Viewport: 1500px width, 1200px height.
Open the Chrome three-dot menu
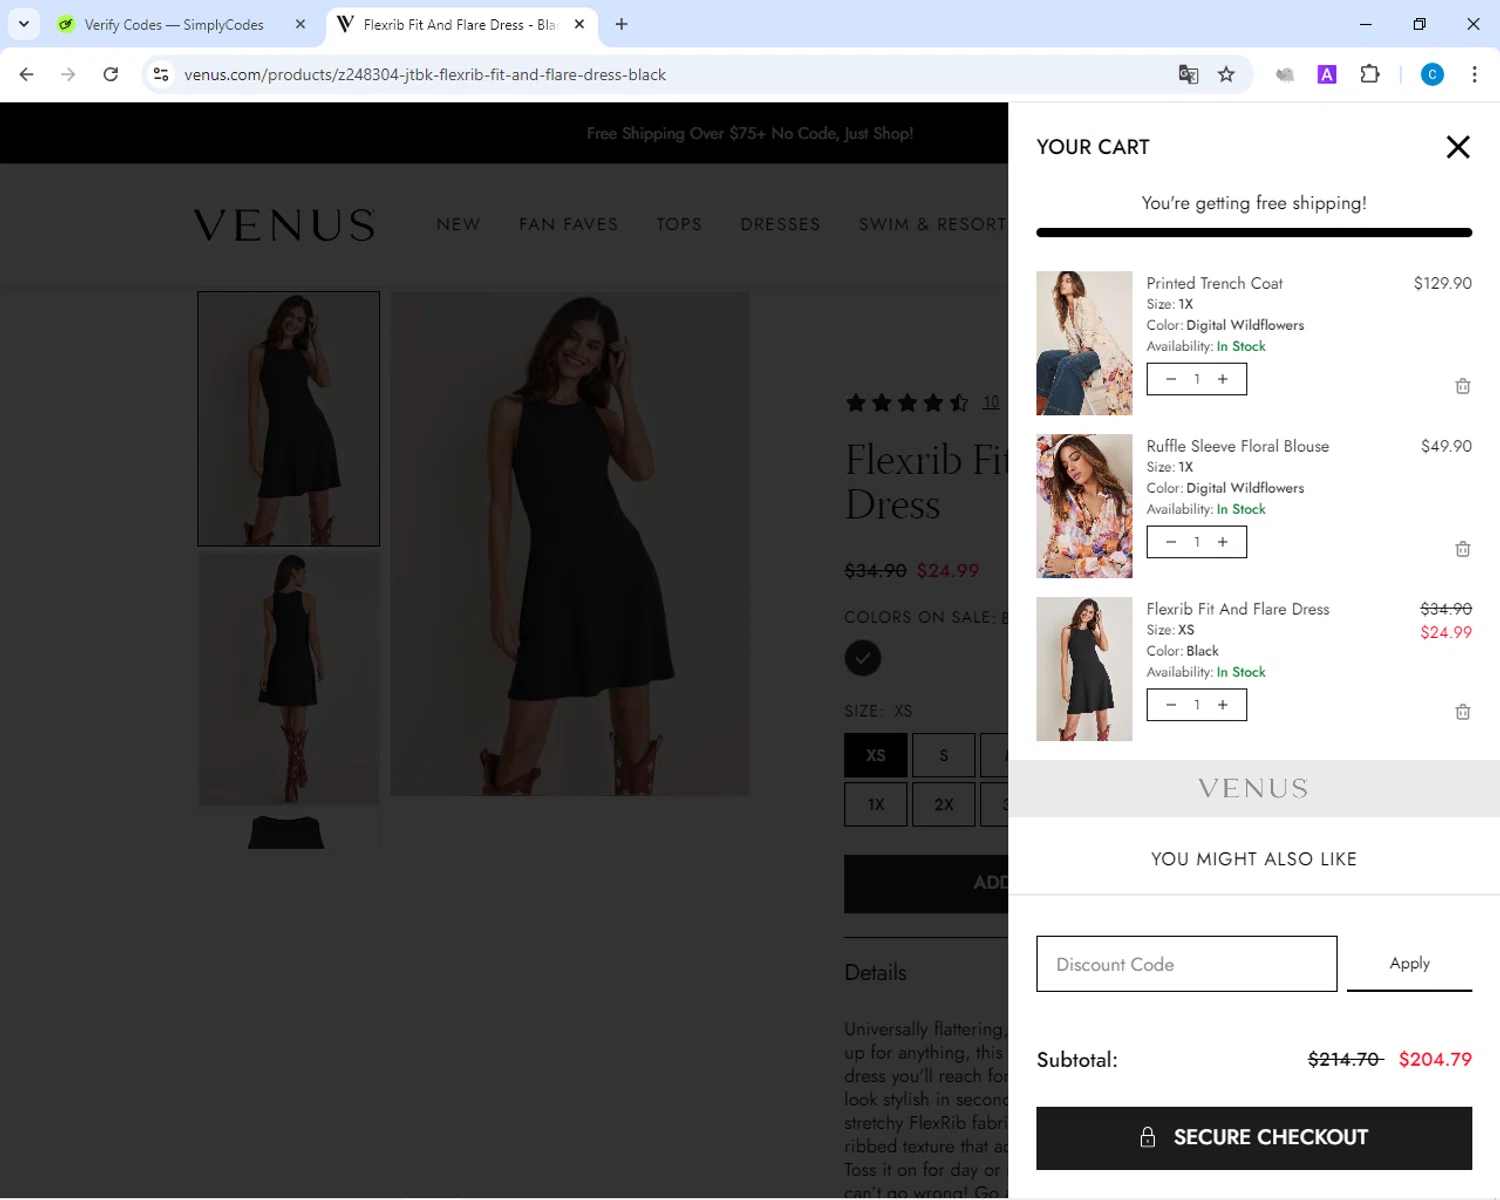click(x=1474, y=74)
